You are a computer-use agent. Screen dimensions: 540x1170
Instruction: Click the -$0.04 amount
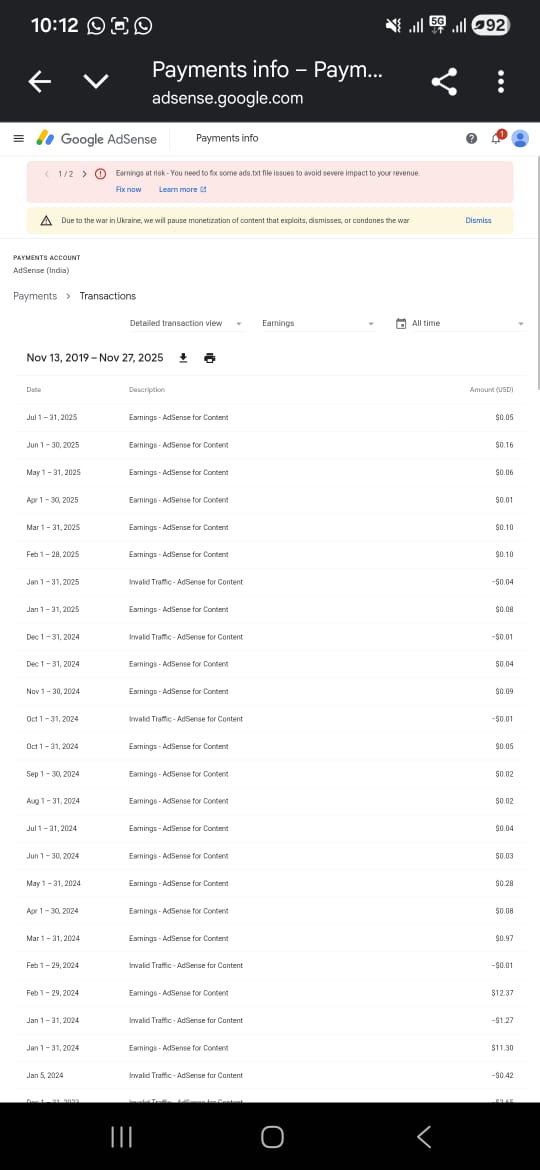click(x=503, y=582)
